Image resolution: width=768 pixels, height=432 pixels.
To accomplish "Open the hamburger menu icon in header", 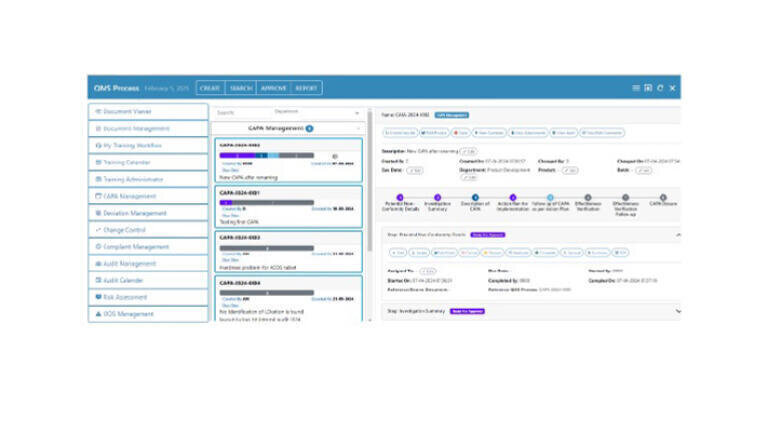I will (x=636, y=88).
